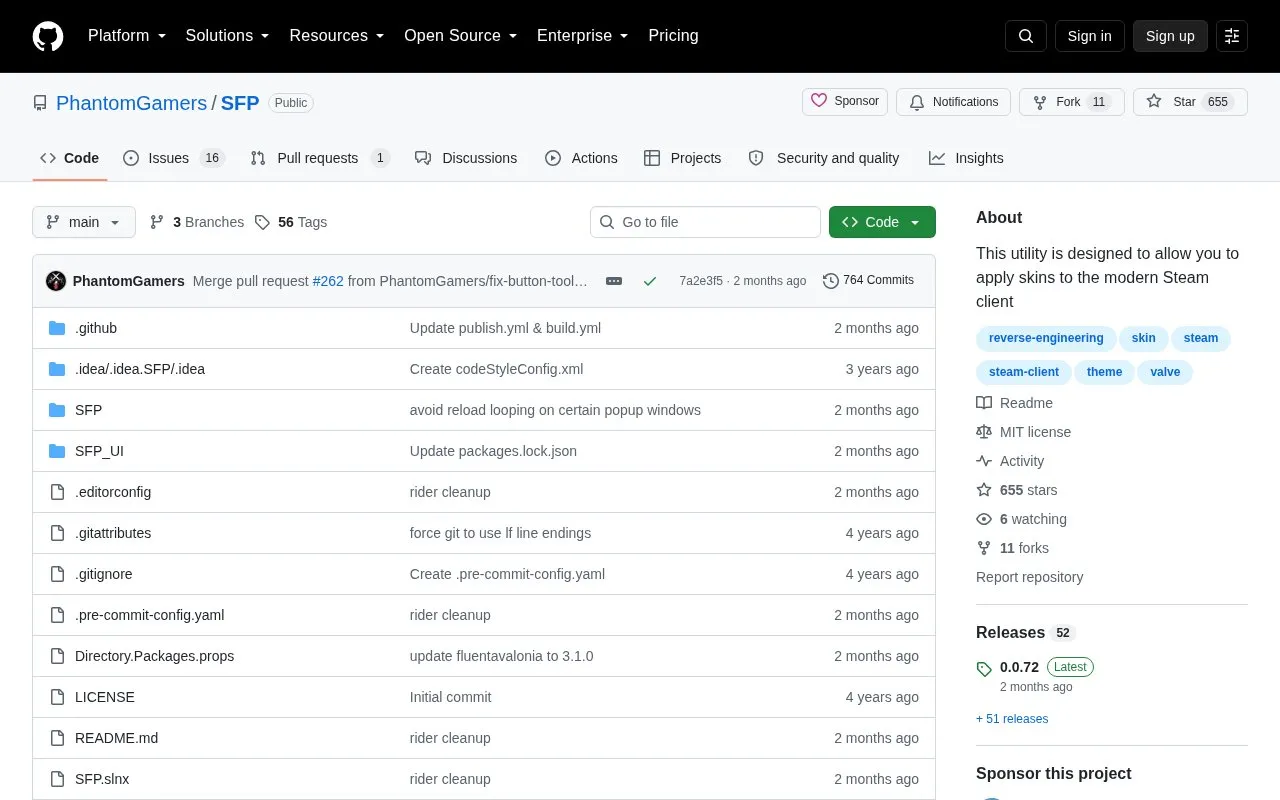This screenshot has height=800, width=1280.
Task: Expand the Platform menu
Action: click(127, 36)
